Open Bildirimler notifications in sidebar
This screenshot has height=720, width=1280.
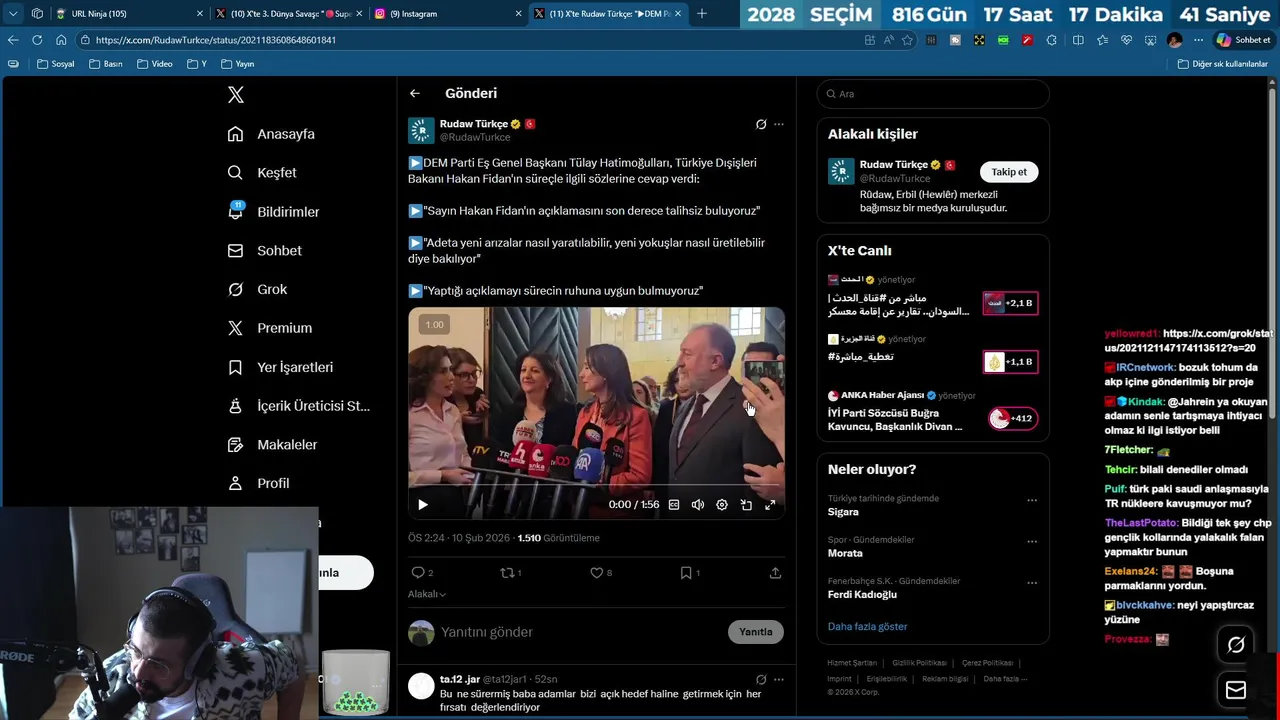click(274, 212)
